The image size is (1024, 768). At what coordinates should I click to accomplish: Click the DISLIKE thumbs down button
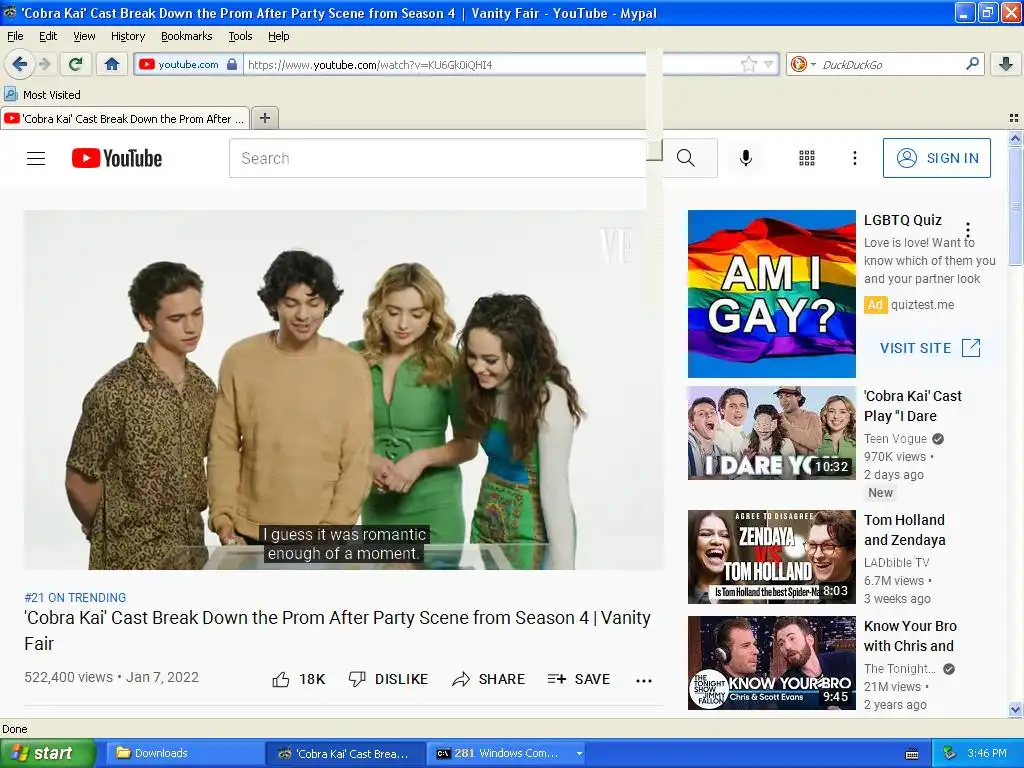click(x=388, y=679)
